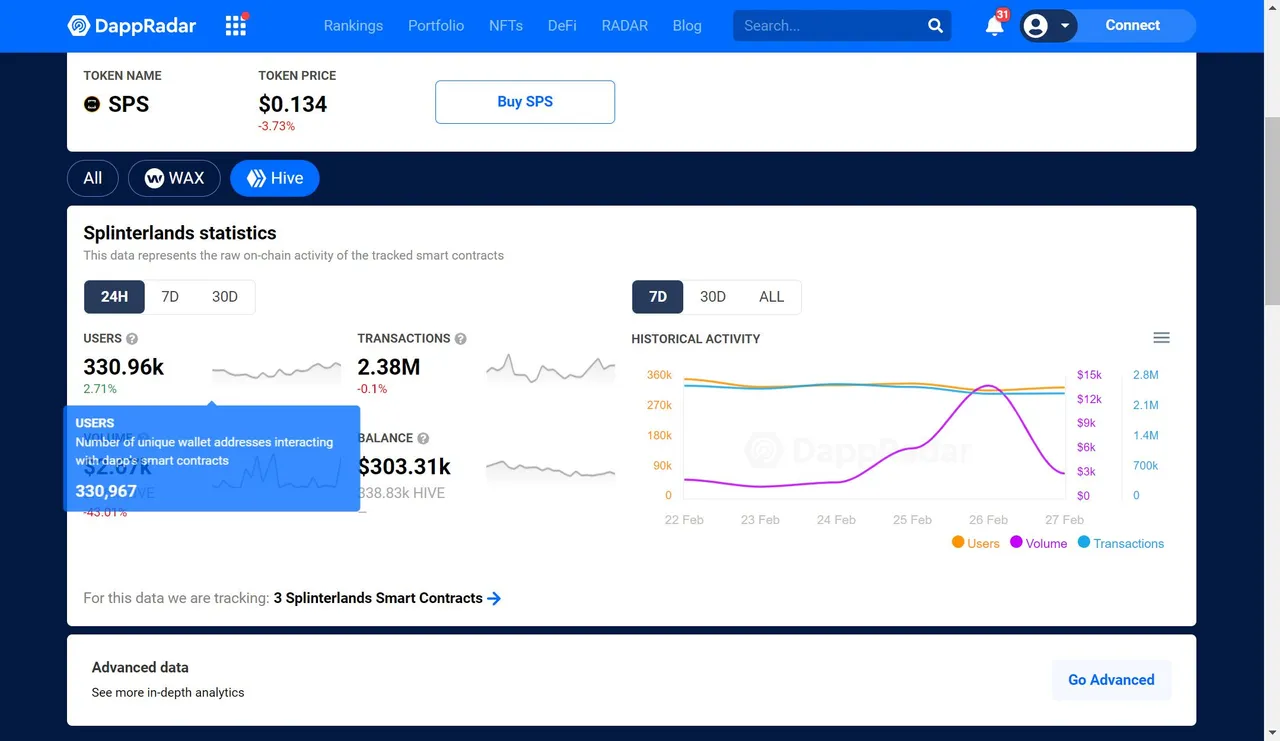Click the Splinterlands statistics heading

pos(180,233)
